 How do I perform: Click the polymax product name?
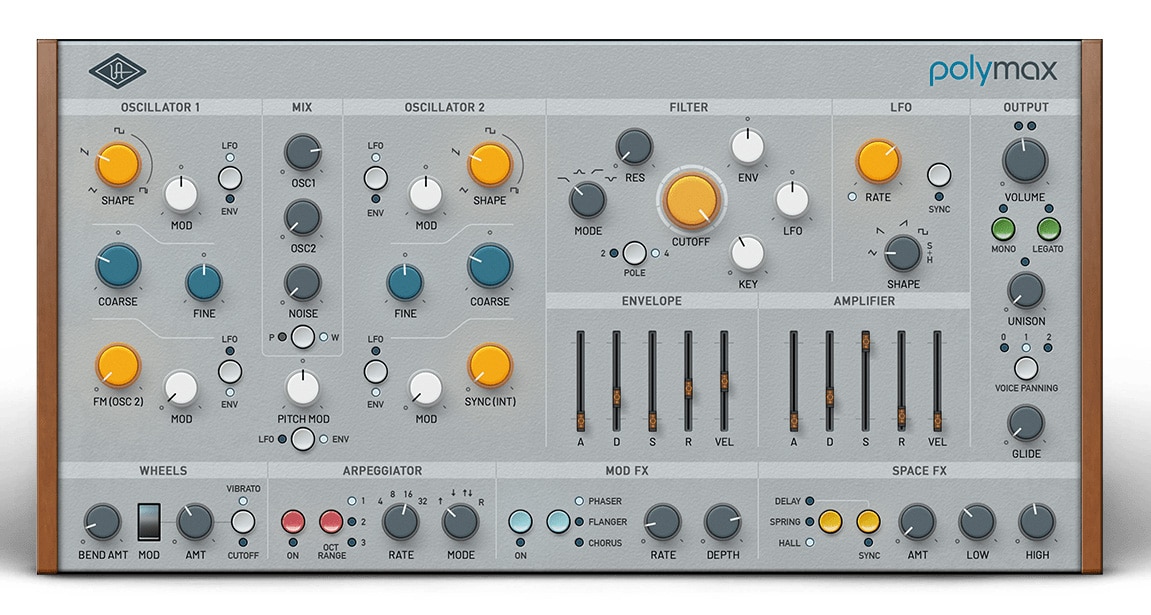pyautogui.click(x=993, y=71)
